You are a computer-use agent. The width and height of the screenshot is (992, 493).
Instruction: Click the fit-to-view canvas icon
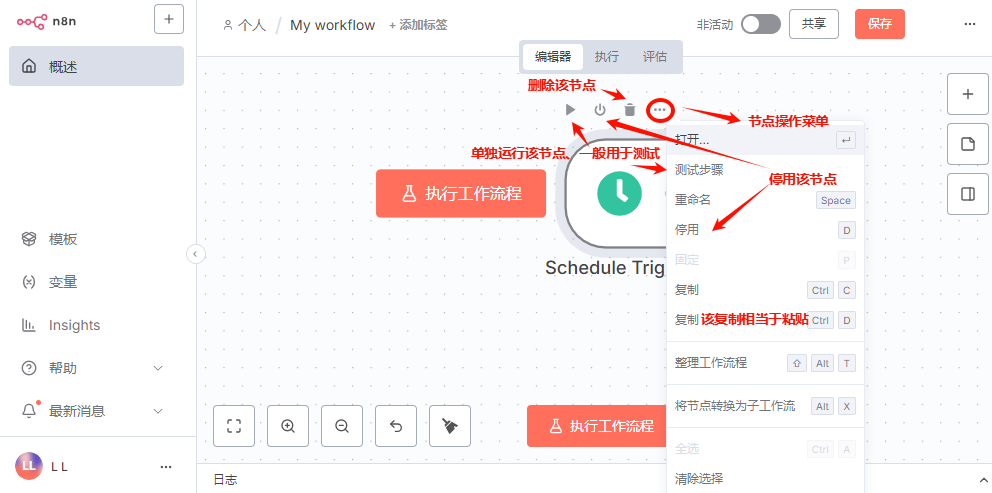pos(234,426)
